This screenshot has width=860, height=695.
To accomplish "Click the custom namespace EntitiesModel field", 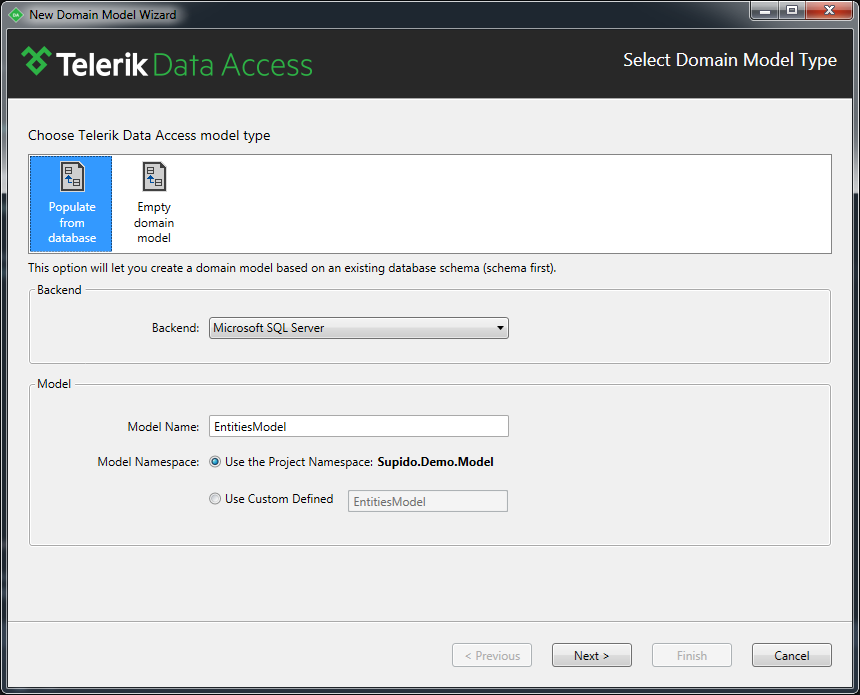I will [x=428, y=501].
